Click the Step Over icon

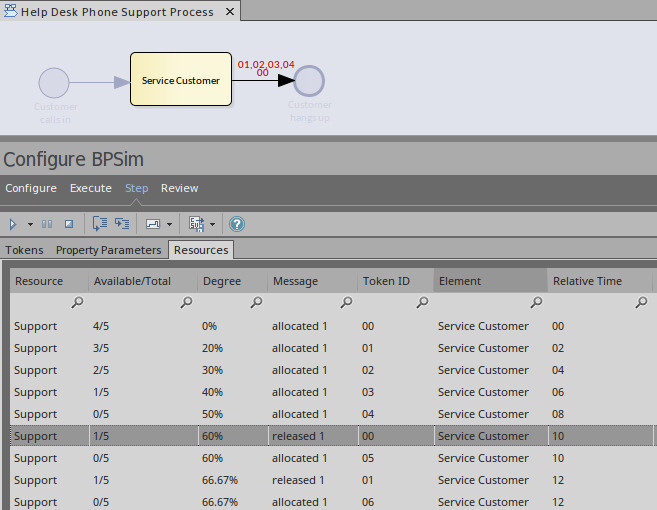click(x=122, y=224)
